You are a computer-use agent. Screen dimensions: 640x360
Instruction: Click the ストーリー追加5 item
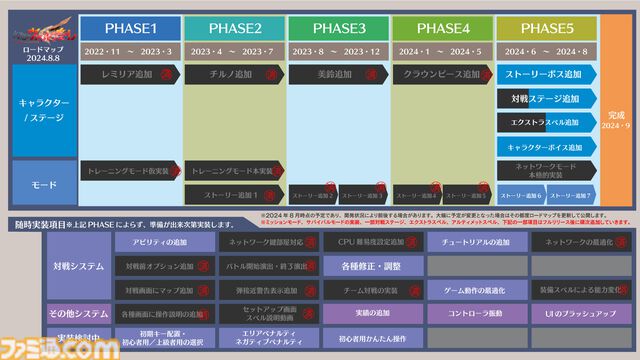click(x=468, y=196)
